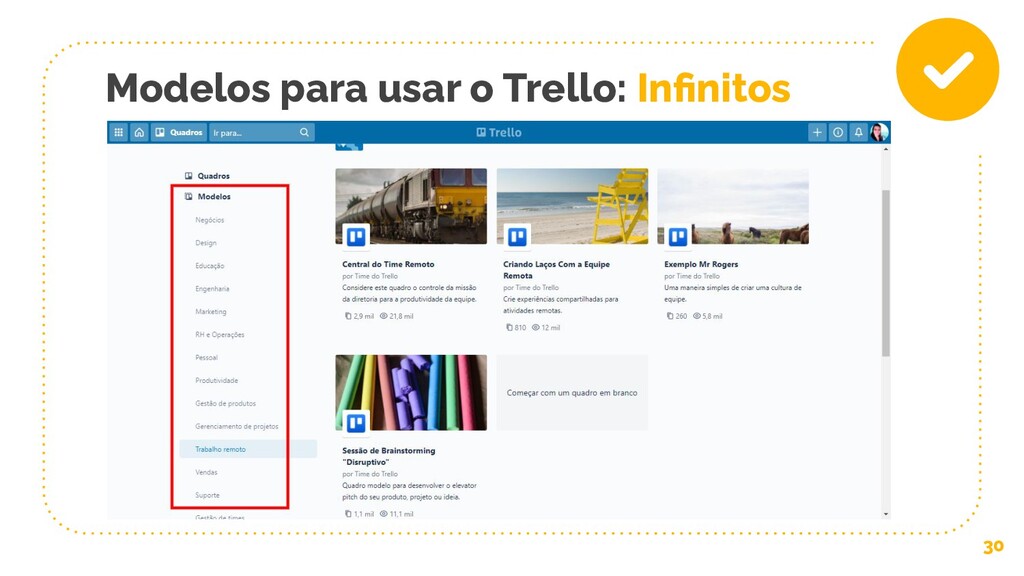Click the views eye icon beside '12 mil'

click(536, 328)
